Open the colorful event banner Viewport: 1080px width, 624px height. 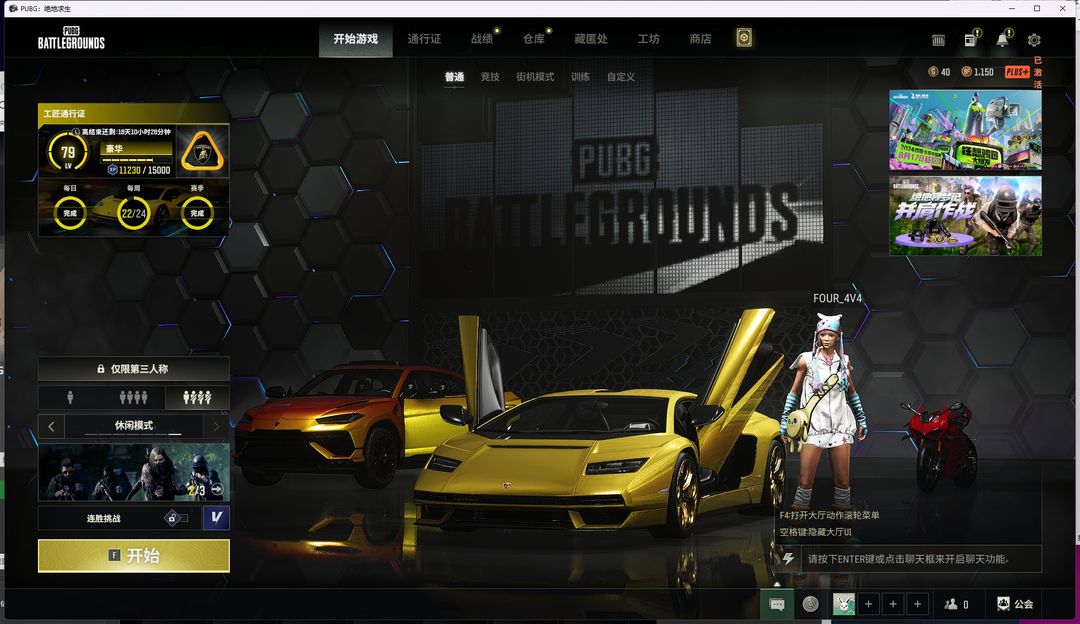point(965,129)
